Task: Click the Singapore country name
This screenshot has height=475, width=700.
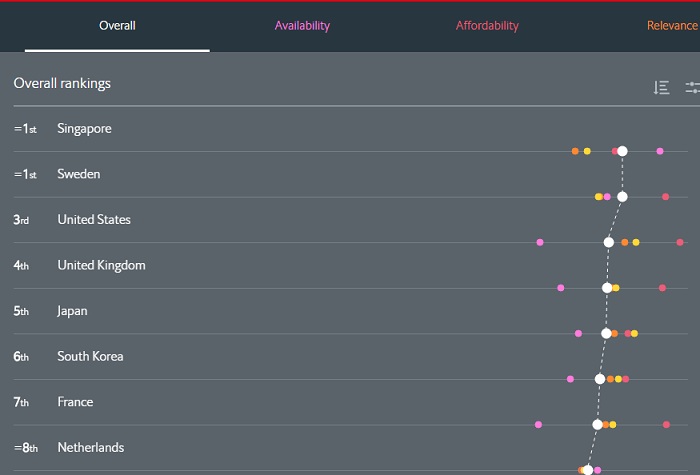Action: (x=84, y=129)
